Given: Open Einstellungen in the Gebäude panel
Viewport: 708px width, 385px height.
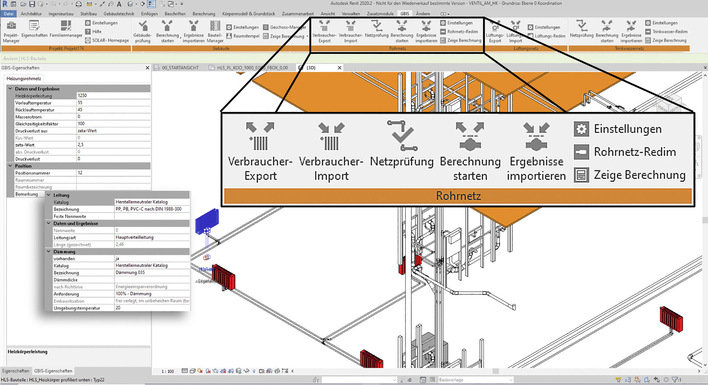Looking at the screenshot, I should (242, 28).
